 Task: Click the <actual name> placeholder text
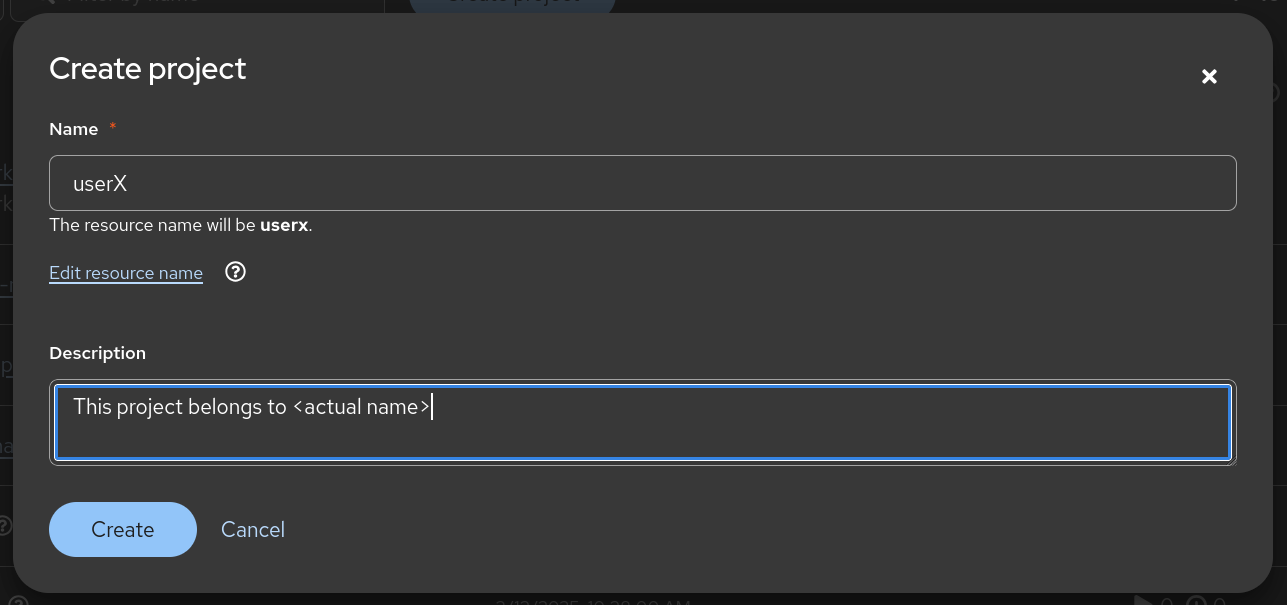[x=362, y=407]
